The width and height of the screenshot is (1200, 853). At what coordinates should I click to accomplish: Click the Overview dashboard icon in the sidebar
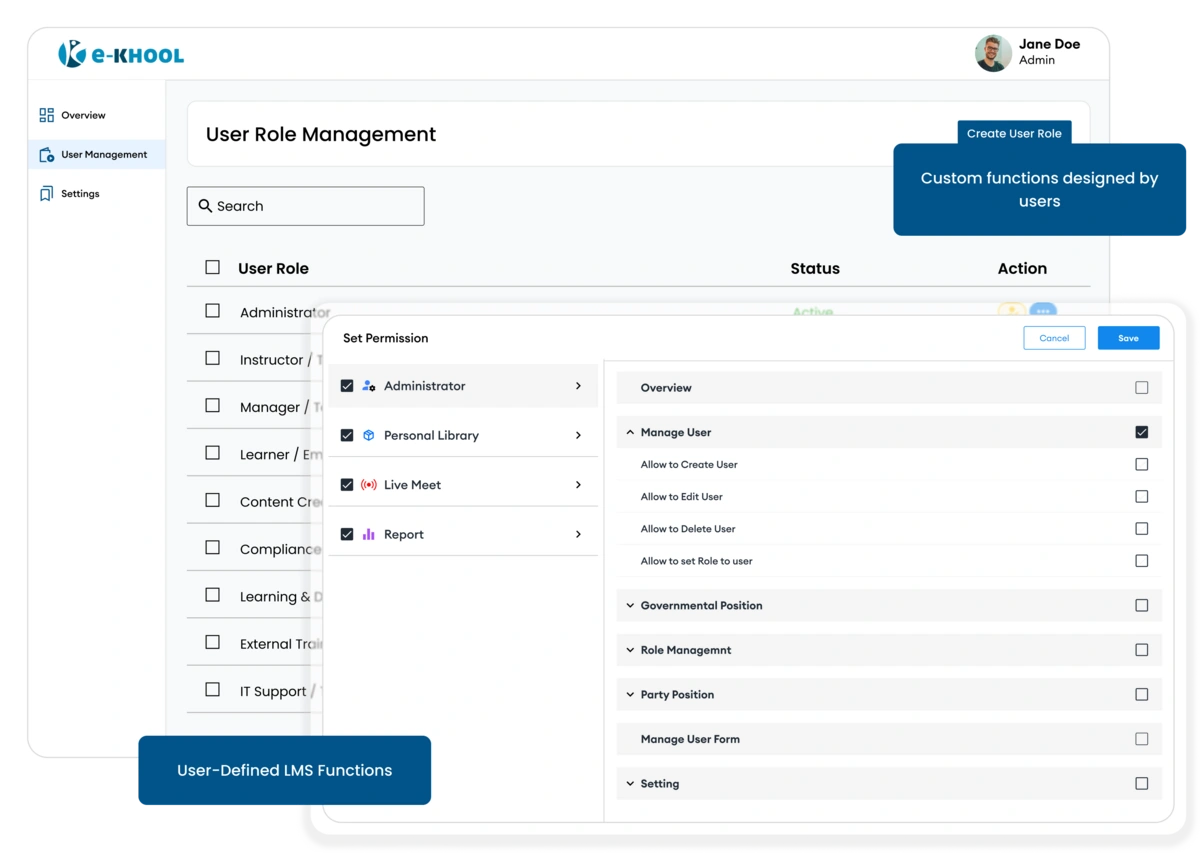click(46, 114)
